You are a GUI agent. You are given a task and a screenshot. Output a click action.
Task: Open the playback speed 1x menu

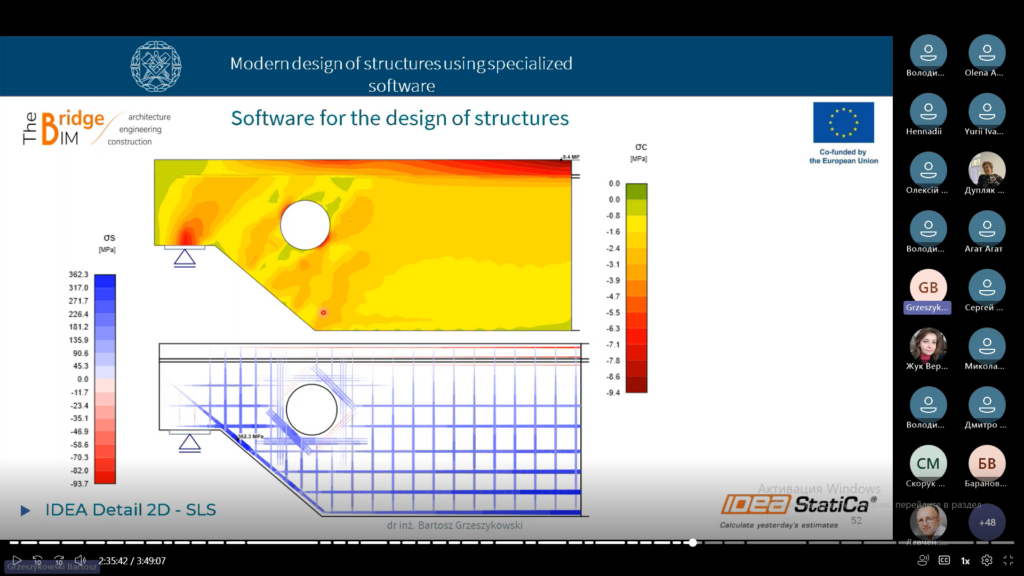(965, 561)
